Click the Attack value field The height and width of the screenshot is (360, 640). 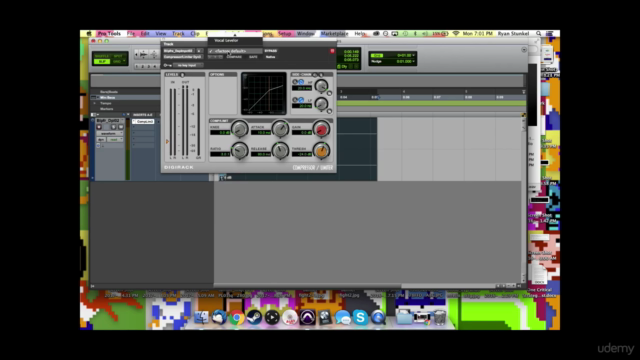tap(261, 133)
